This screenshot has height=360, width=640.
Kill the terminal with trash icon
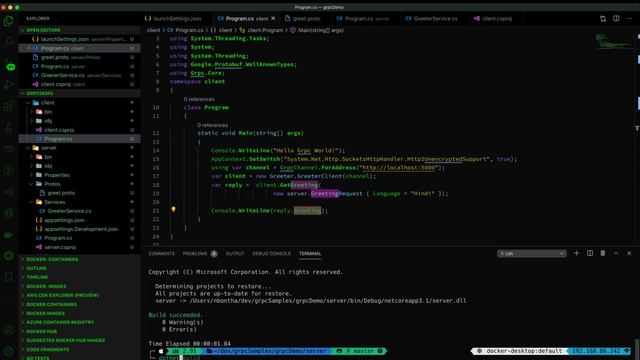pos(603,253)
